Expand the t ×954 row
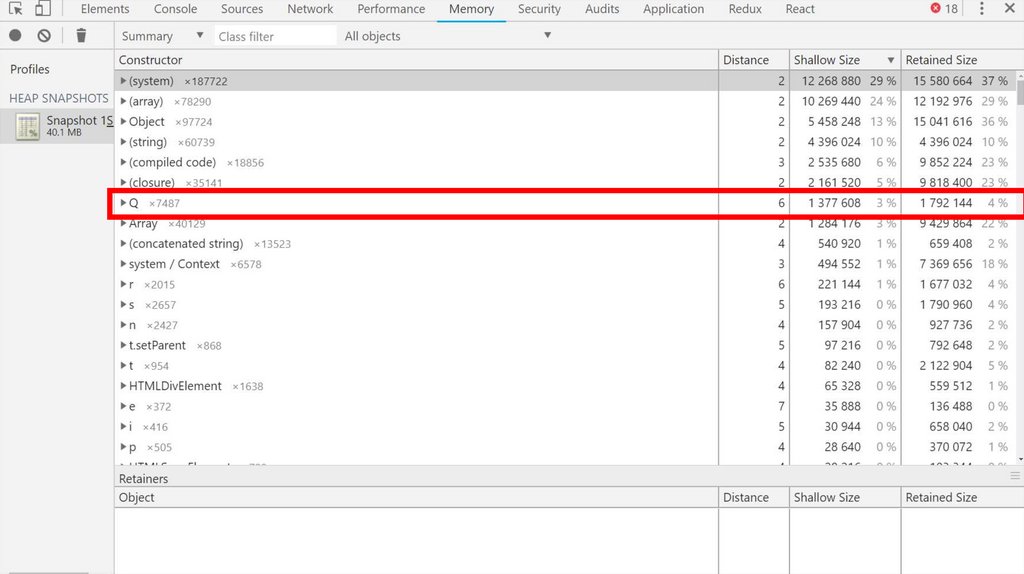This screenshot has height=574, width=1024. (123, 366)
